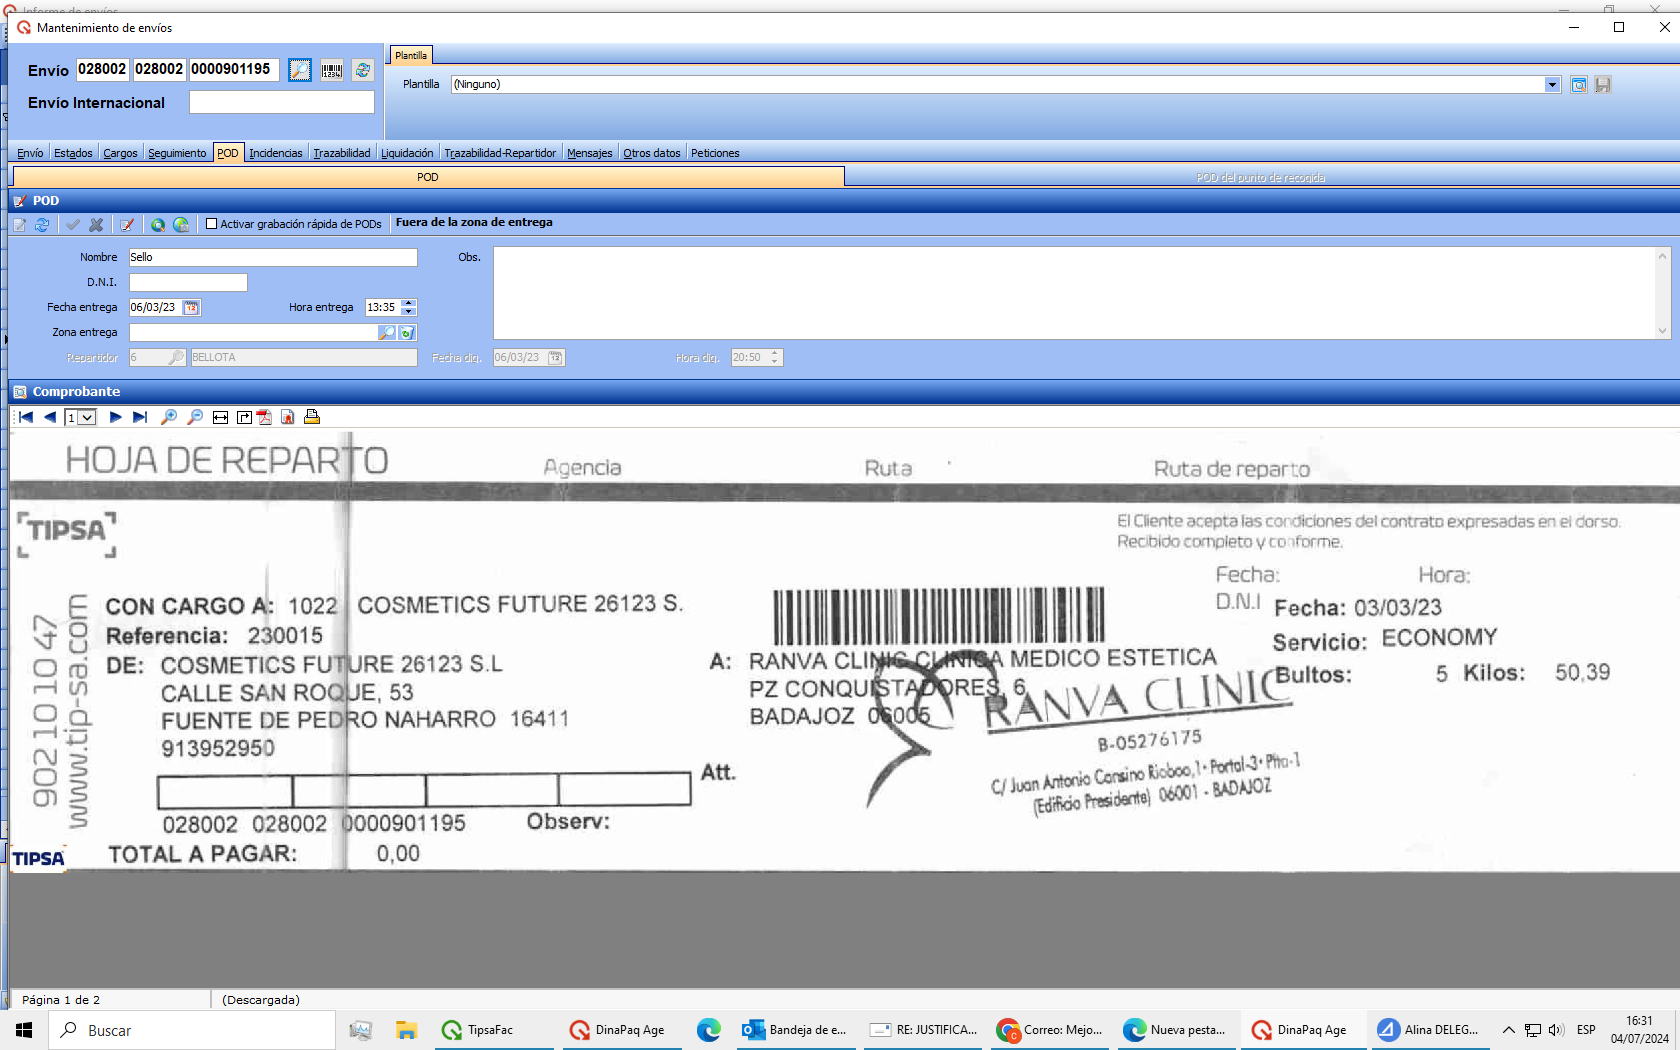This screenshot has width=1680, height=1050.
Task: Click the barcode scan icon beside Envío
Action: click(x=332, y=70)
